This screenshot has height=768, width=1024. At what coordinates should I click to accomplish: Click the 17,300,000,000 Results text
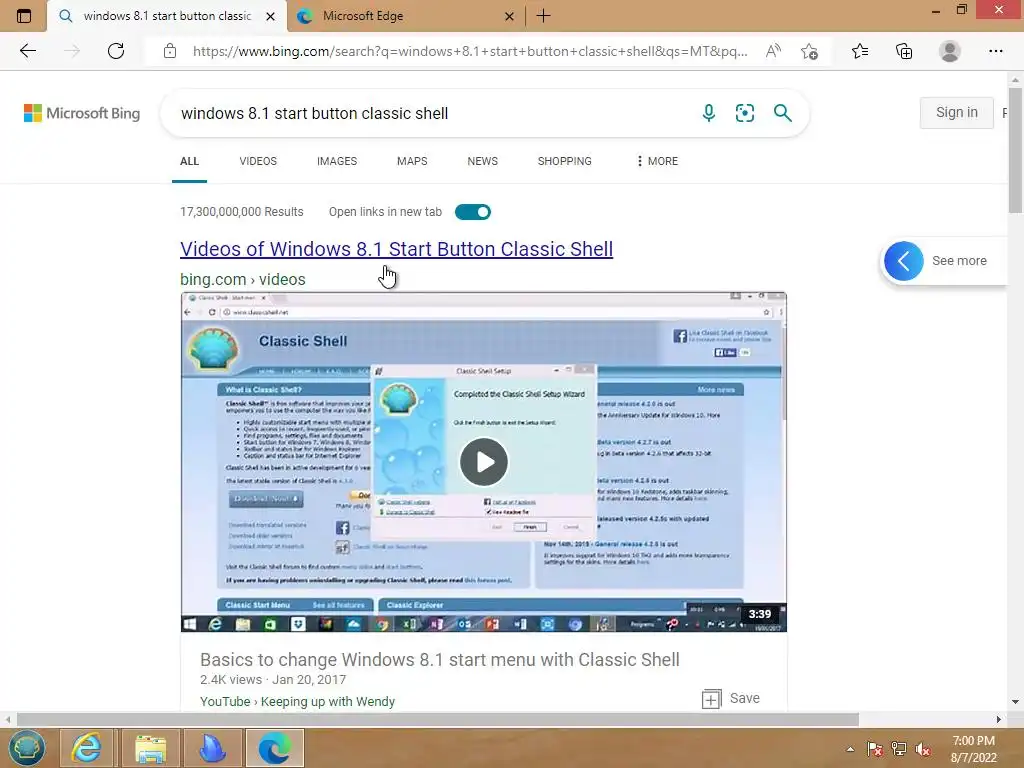242,212
